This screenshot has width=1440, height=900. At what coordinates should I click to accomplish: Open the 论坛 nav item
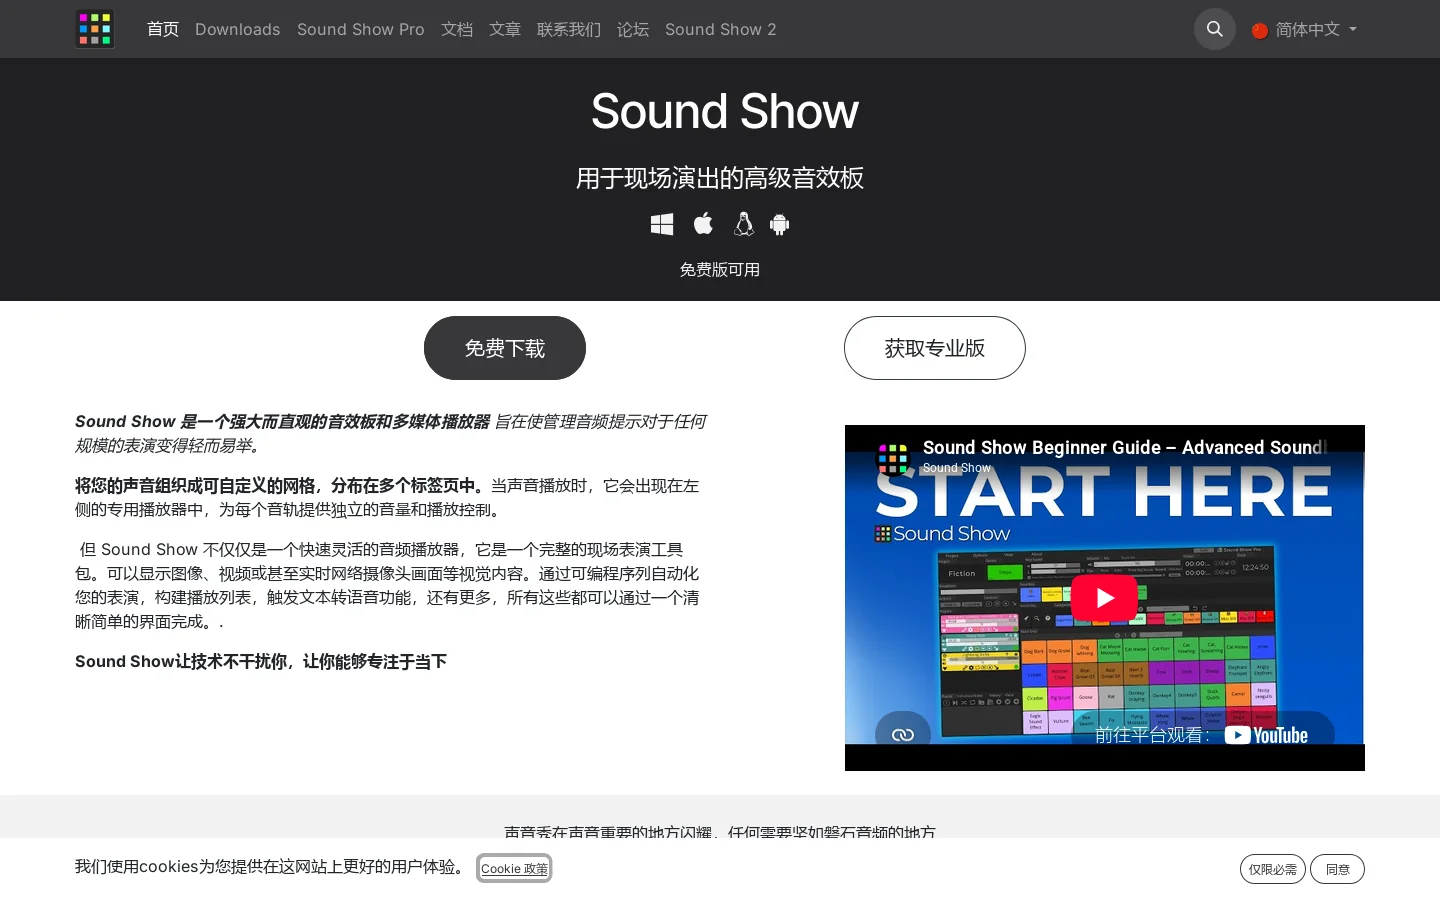coord(633,29)
